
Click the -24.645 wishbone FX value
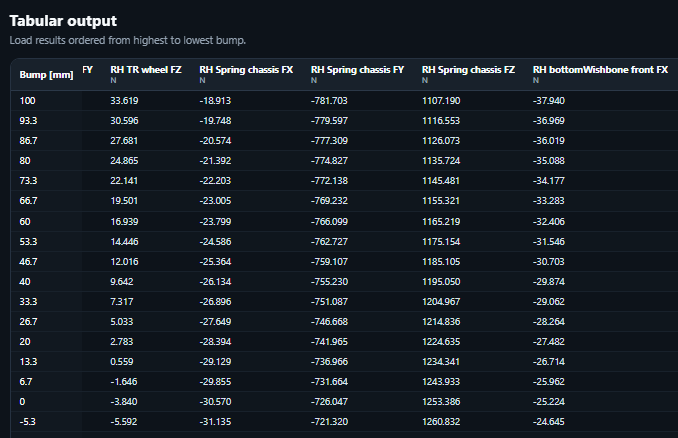[549, 422]
